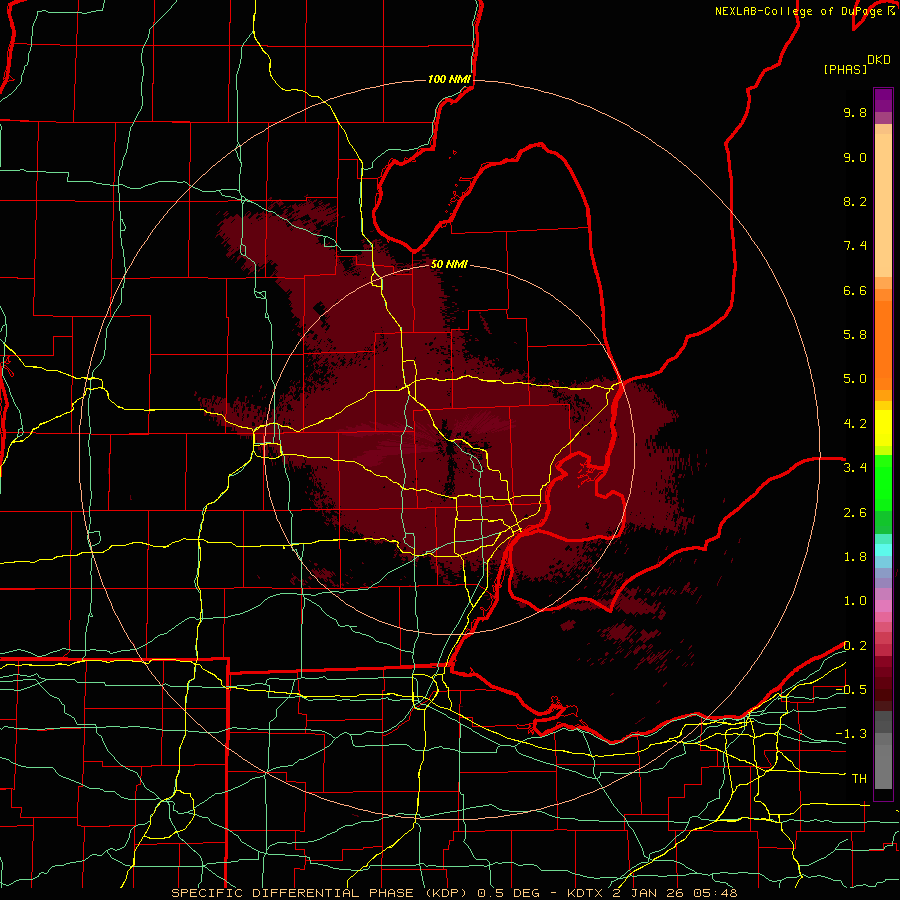Select the 100 NMI range ring label
Viewport: 900px width, 900px height.
[449, 79]
